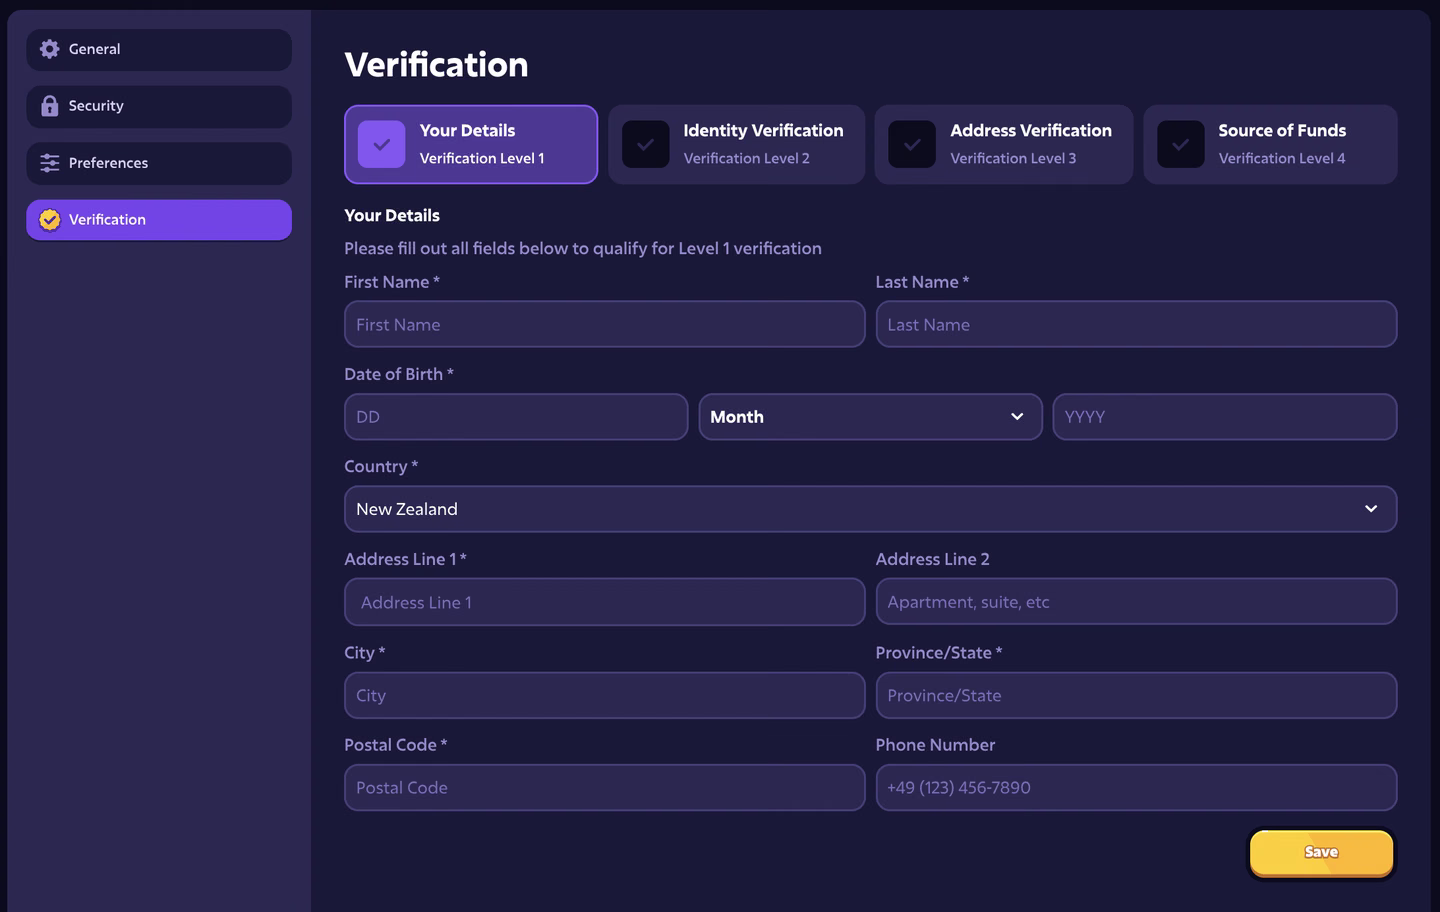Image resolution: width=1440 pixels, height=912 pixels.
Task: Click the YYYY year input field
Action: [x=1225, y=417]
